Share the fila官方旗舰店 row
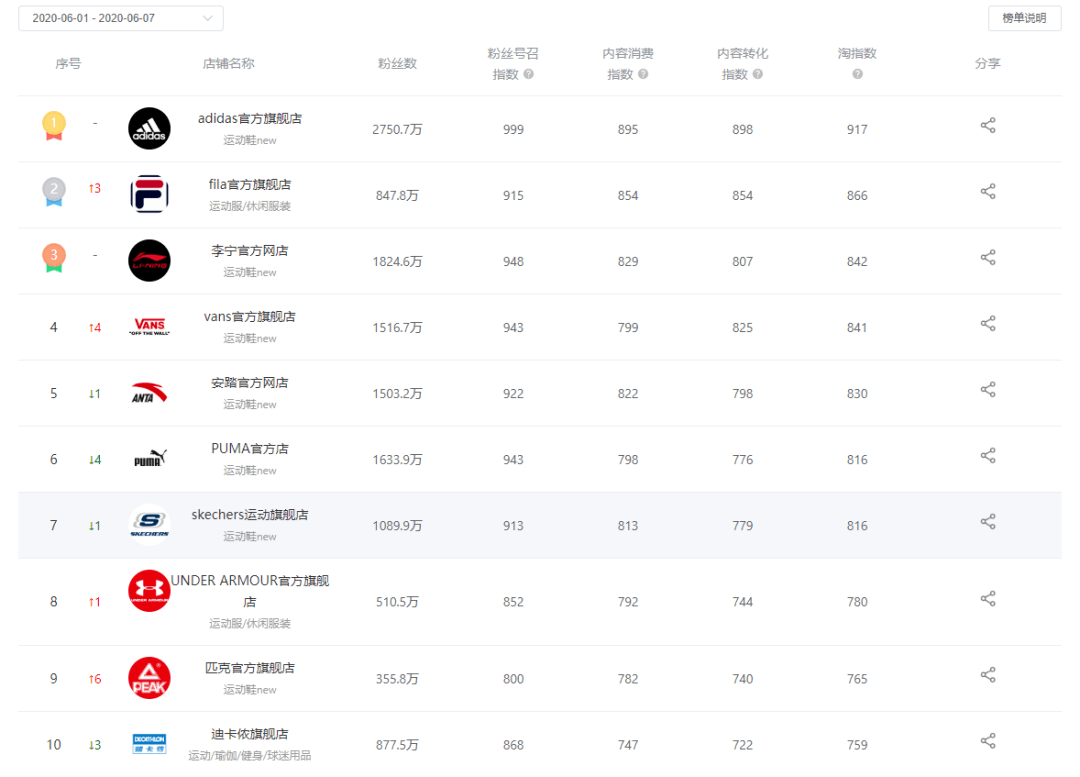Screen dimensions: 1080x777 coord(988,191)
